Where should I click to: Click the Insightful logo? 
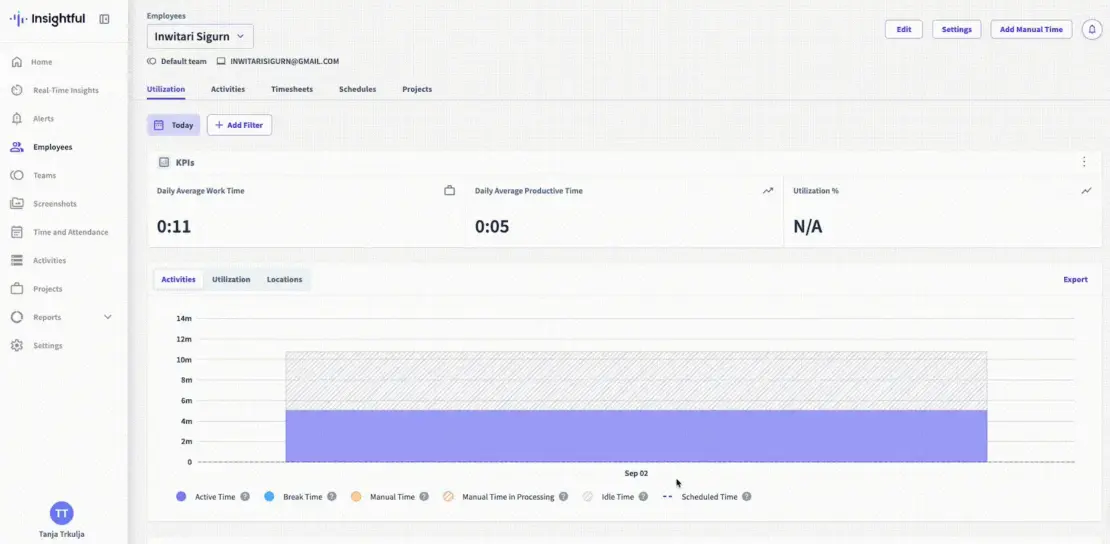48,19
